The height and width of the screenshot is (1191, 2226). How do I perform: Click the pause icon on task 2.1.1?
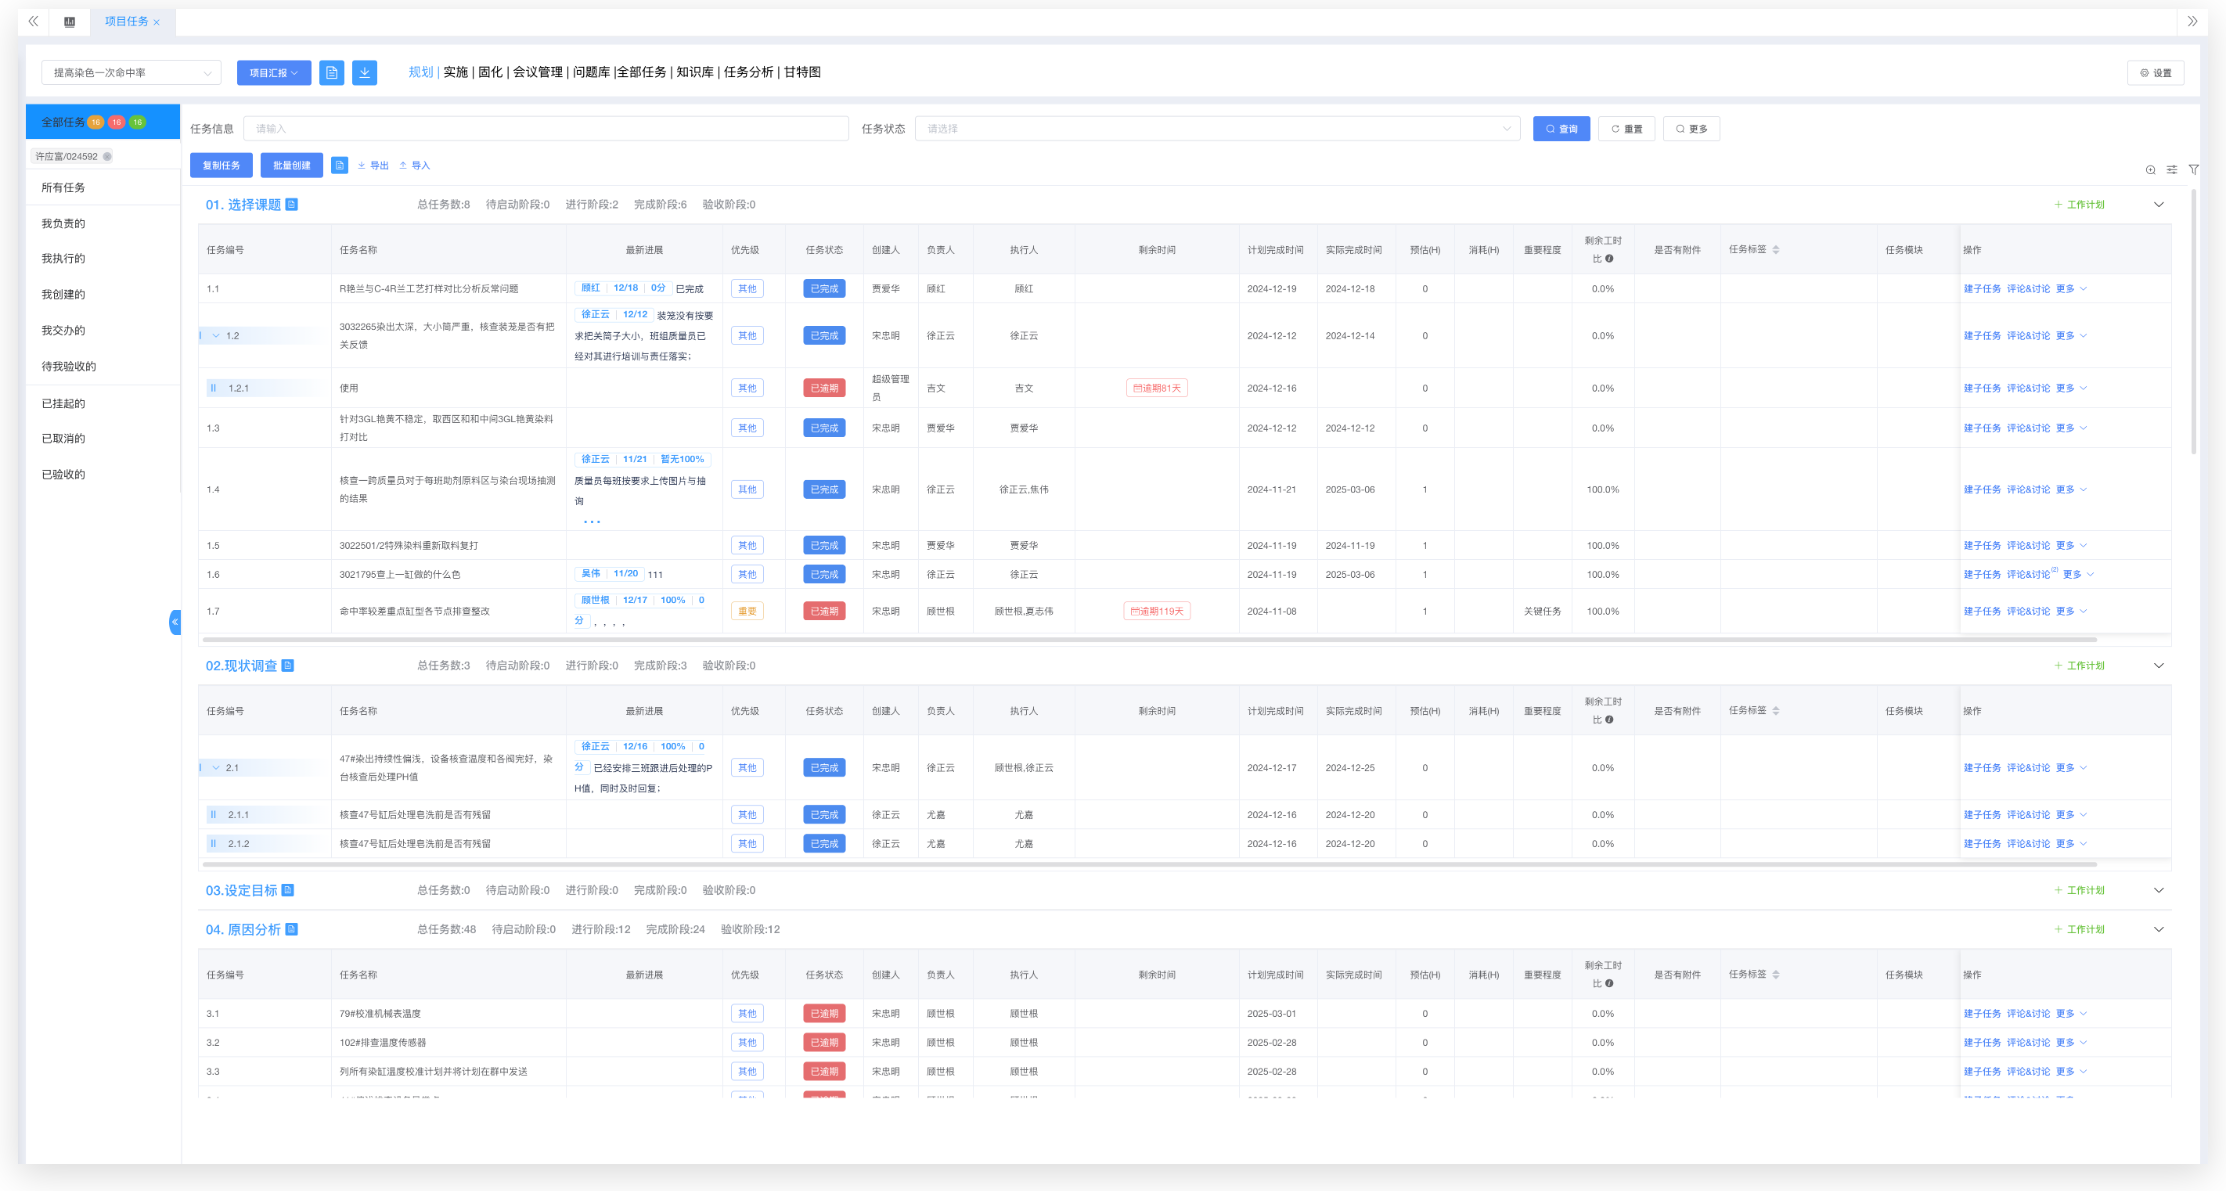213,815
